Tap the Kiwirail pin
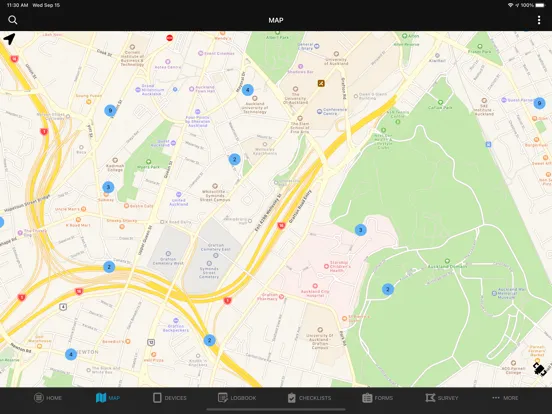The height and width of the screenshot is (414, 552). tap(437, 55)
